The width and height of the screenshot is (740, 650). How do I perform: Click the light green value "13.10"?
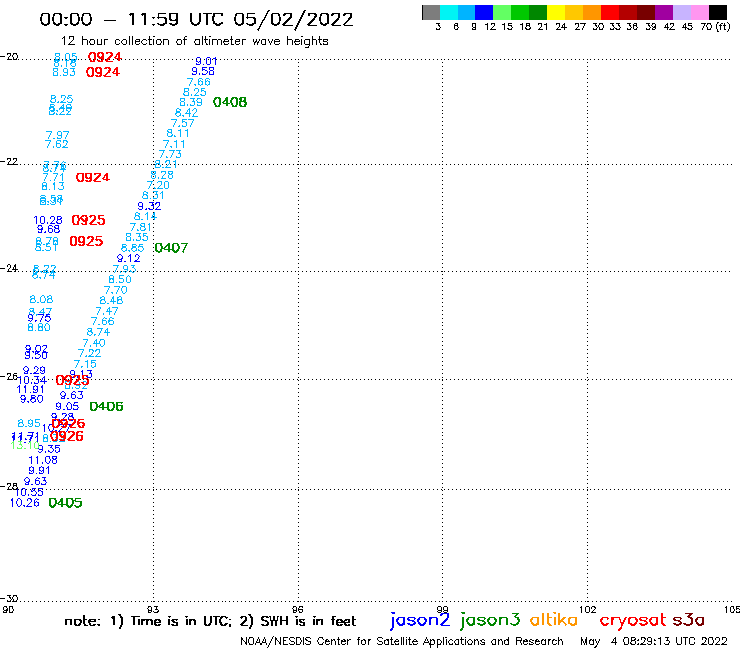coord(25,446)
